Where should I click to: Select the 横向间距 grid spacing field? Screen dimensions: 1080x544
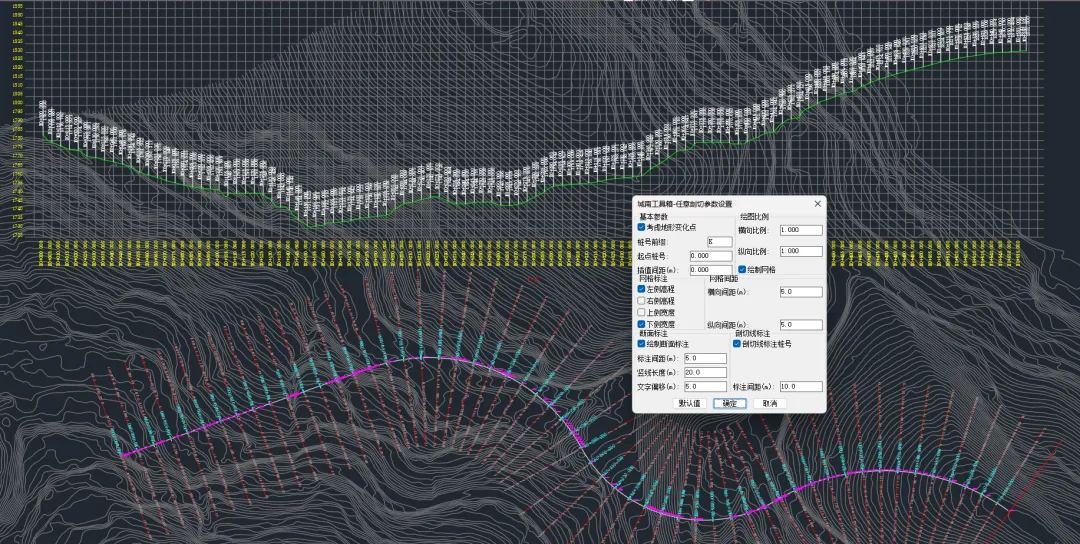801,292
